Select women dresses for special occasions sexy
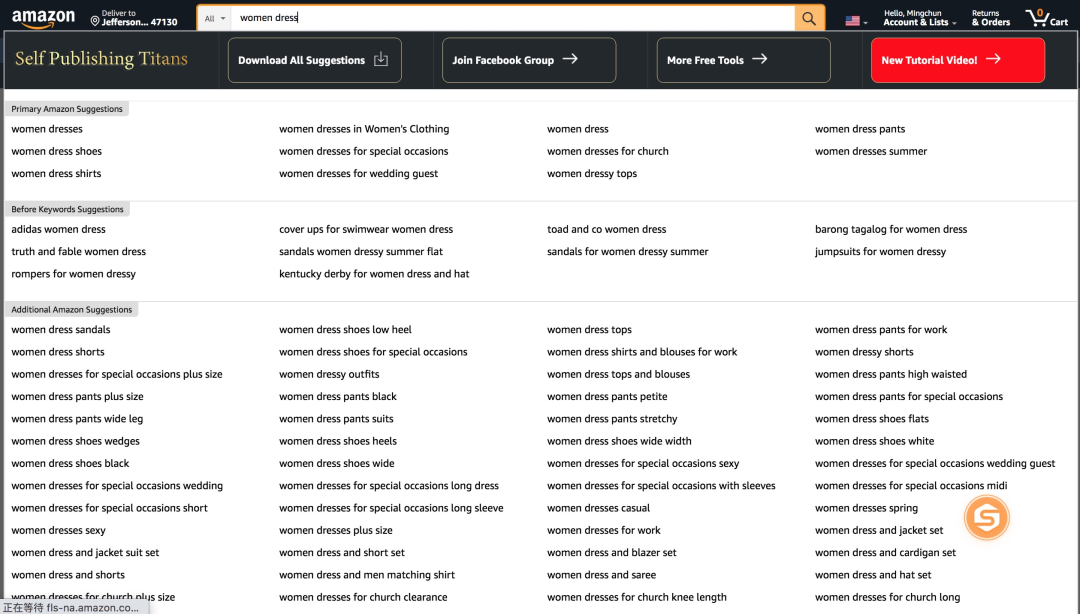This screenshot has height=614, width=1080. [643, 464]
